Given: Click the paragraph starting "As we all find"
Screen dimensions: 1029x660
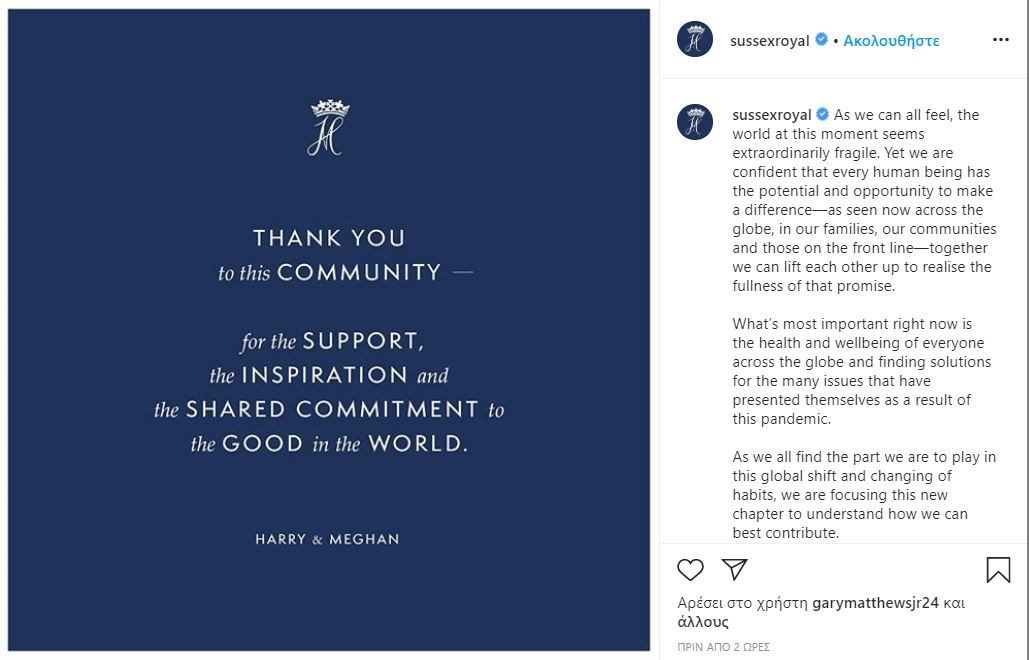Looking at the screenshot, I should coord(864,495).
